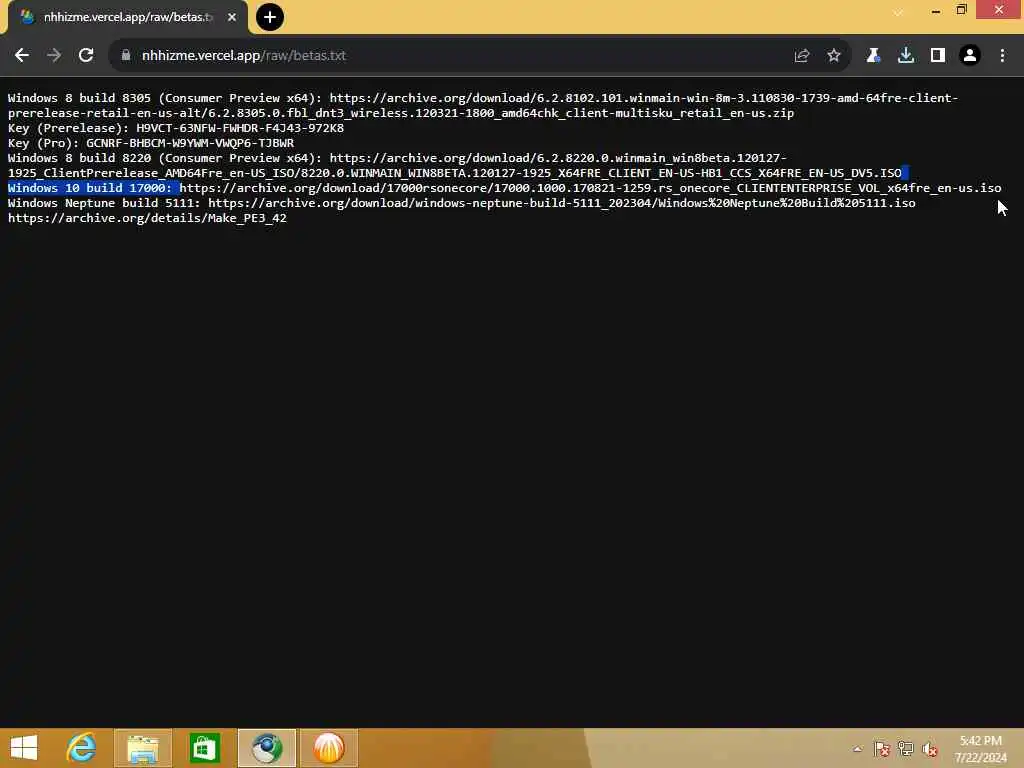This screenshot has height=768, width=1024.
Task: Restore down the browser window
Action: tap(961, 10)
